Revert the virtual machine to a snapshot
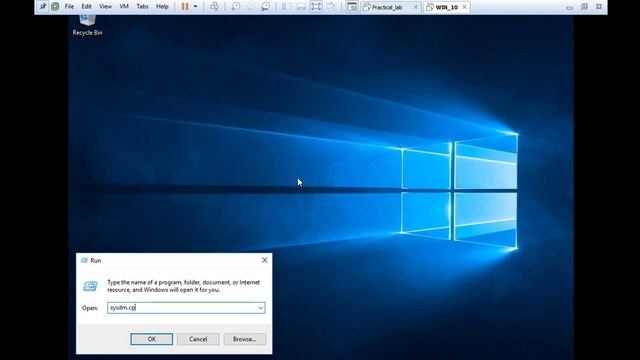The height and width of the screenshot is (360, 640). 251,7
